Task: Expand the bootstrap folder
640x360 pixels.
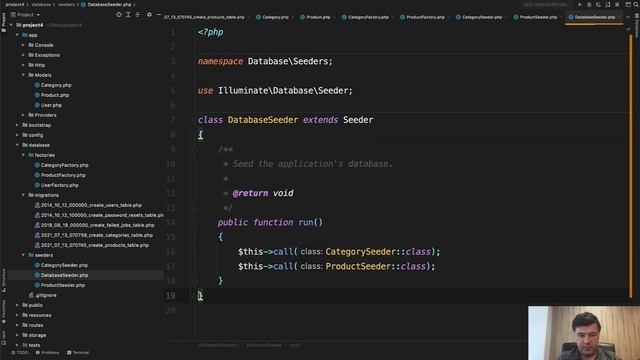Action: click(17, 125)
